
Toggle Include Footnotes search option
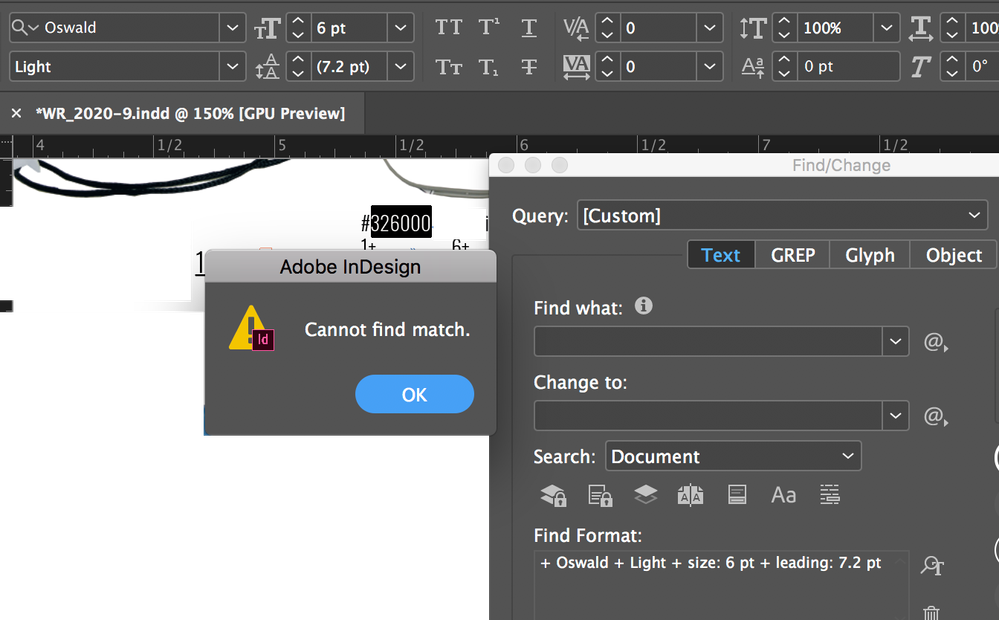(x=737, y=494)
